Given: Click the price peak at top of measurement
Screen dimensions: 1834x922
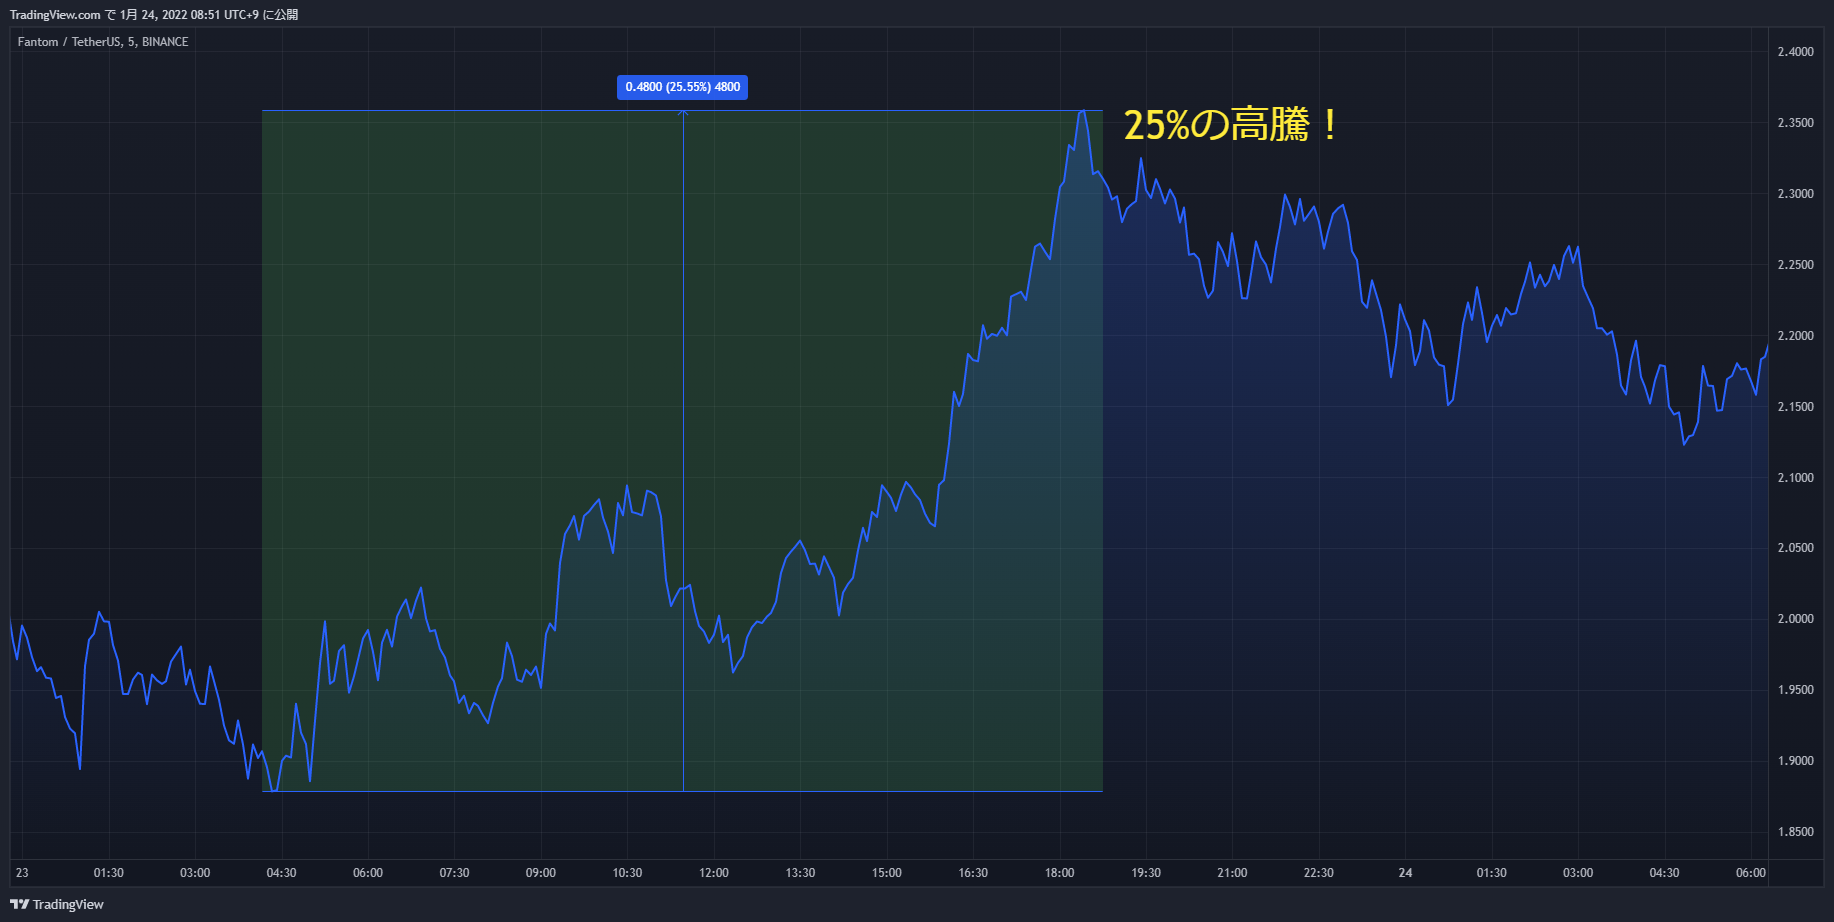Looking at the screenshot, I should [x=1082, y=111].
